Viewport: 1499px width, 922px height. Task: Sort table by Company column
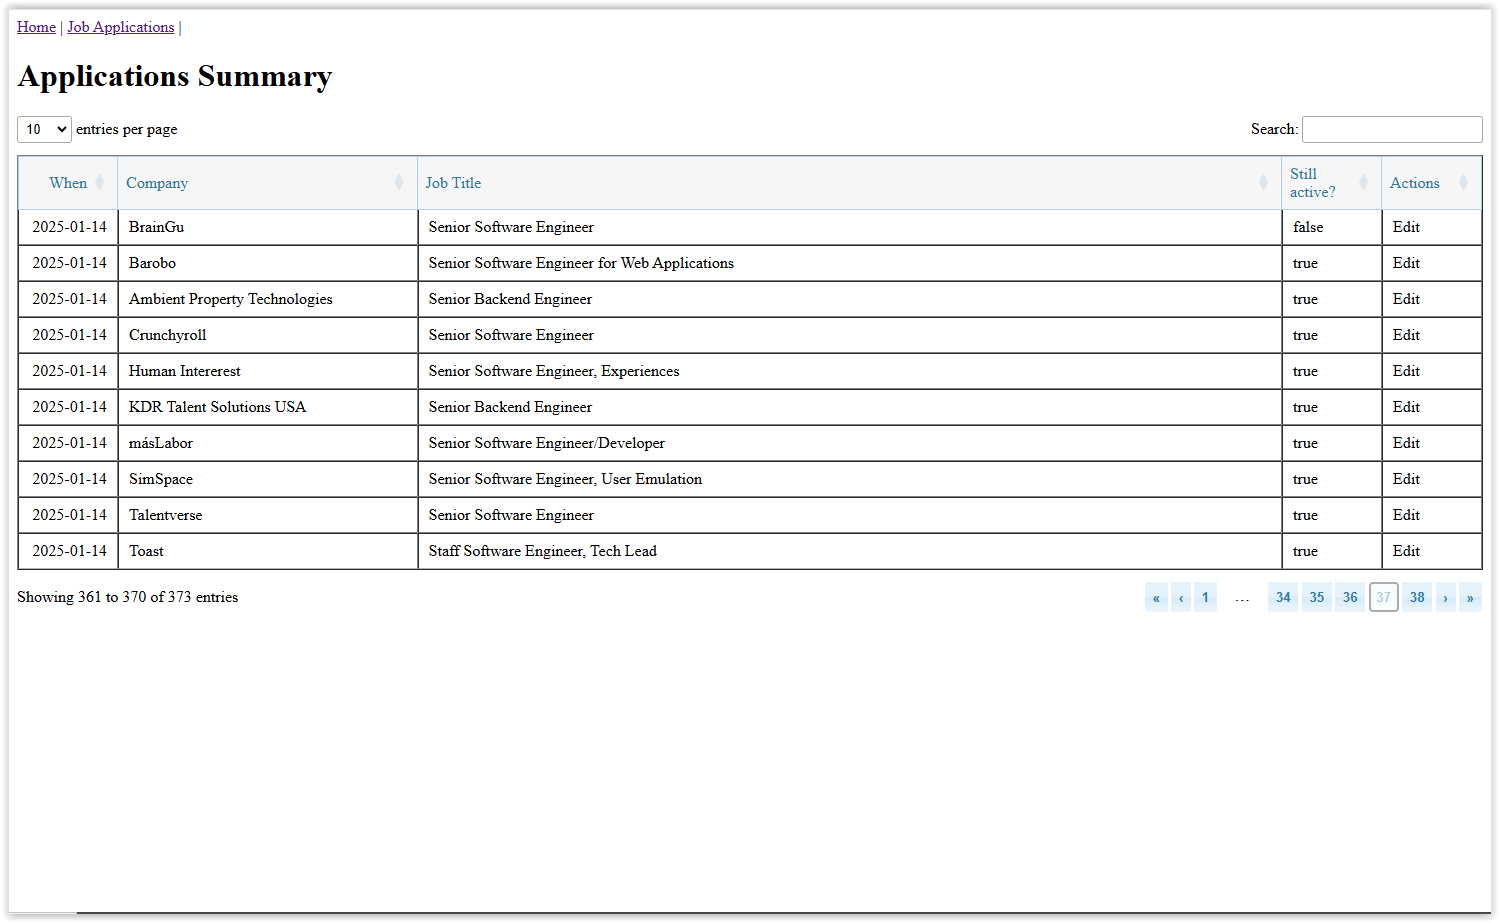click(268, 183)
